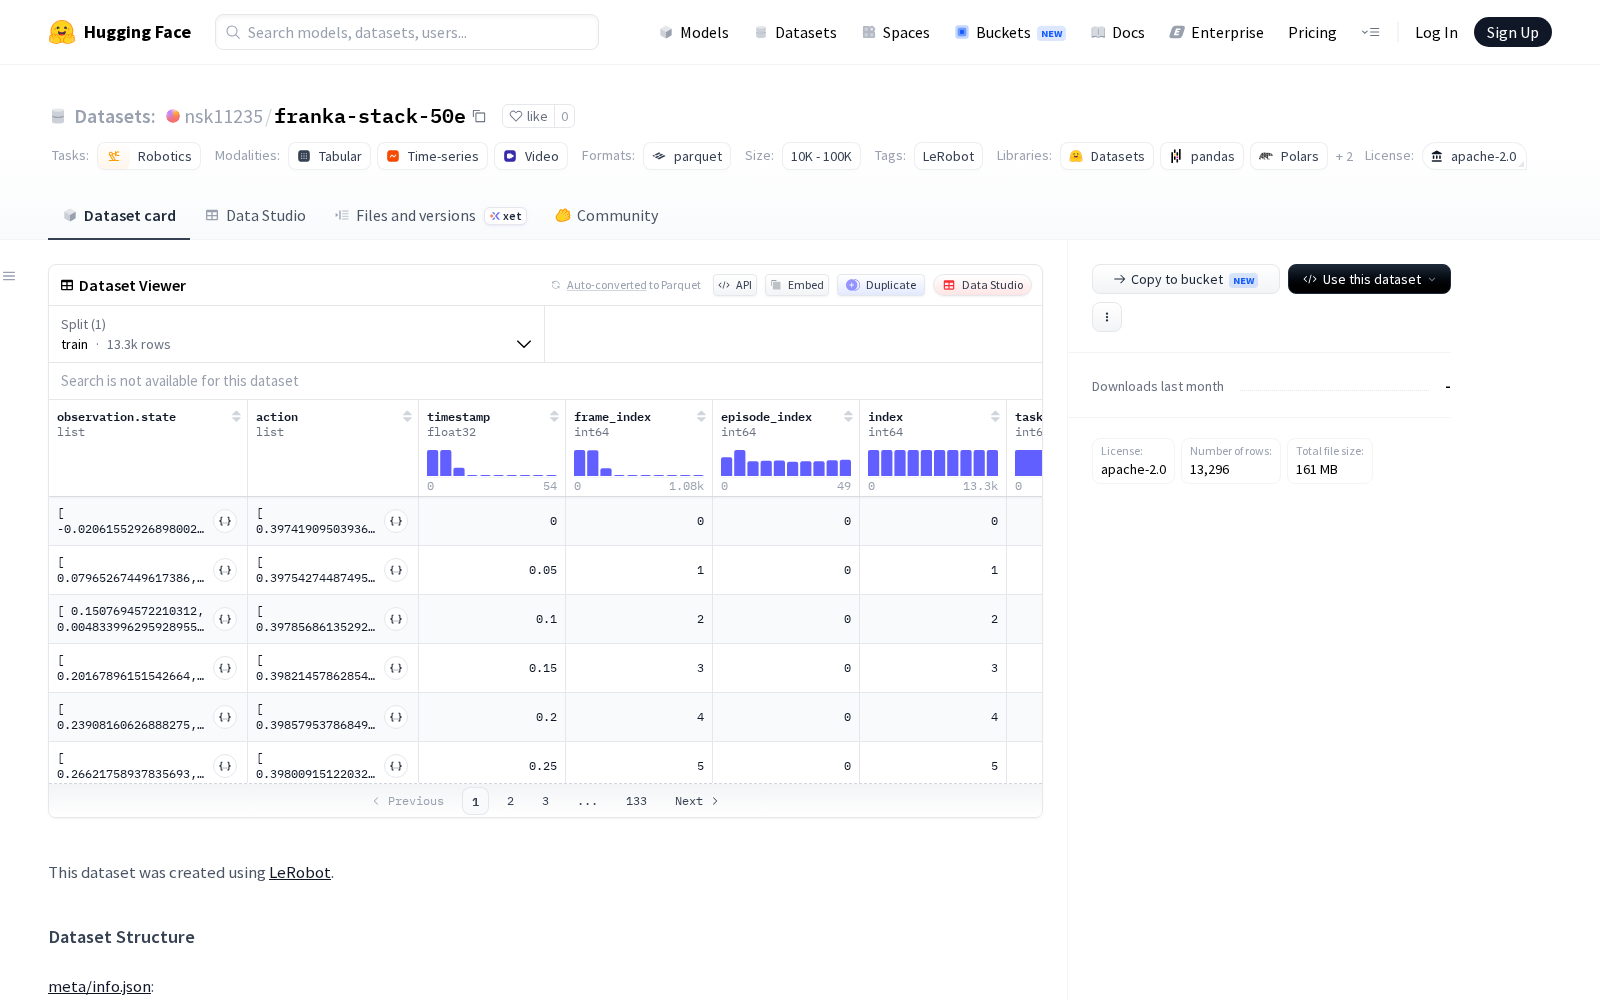The image size is (1600, 1000).
Task: Expand action cell in row with timestamp 0.25
Action: [396, 766]
